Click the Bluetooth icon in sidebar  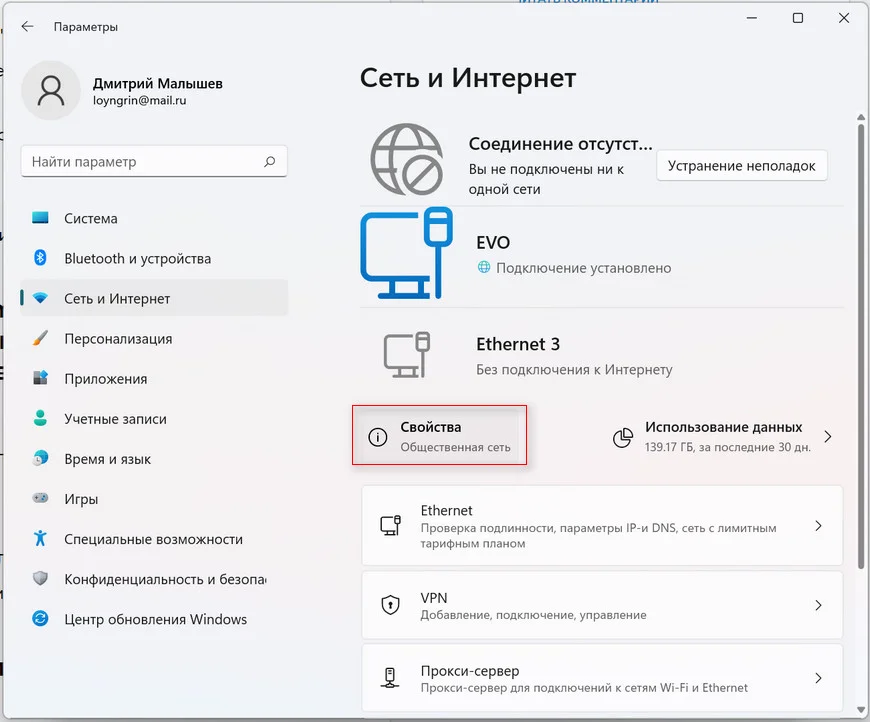tap(40, 258)
